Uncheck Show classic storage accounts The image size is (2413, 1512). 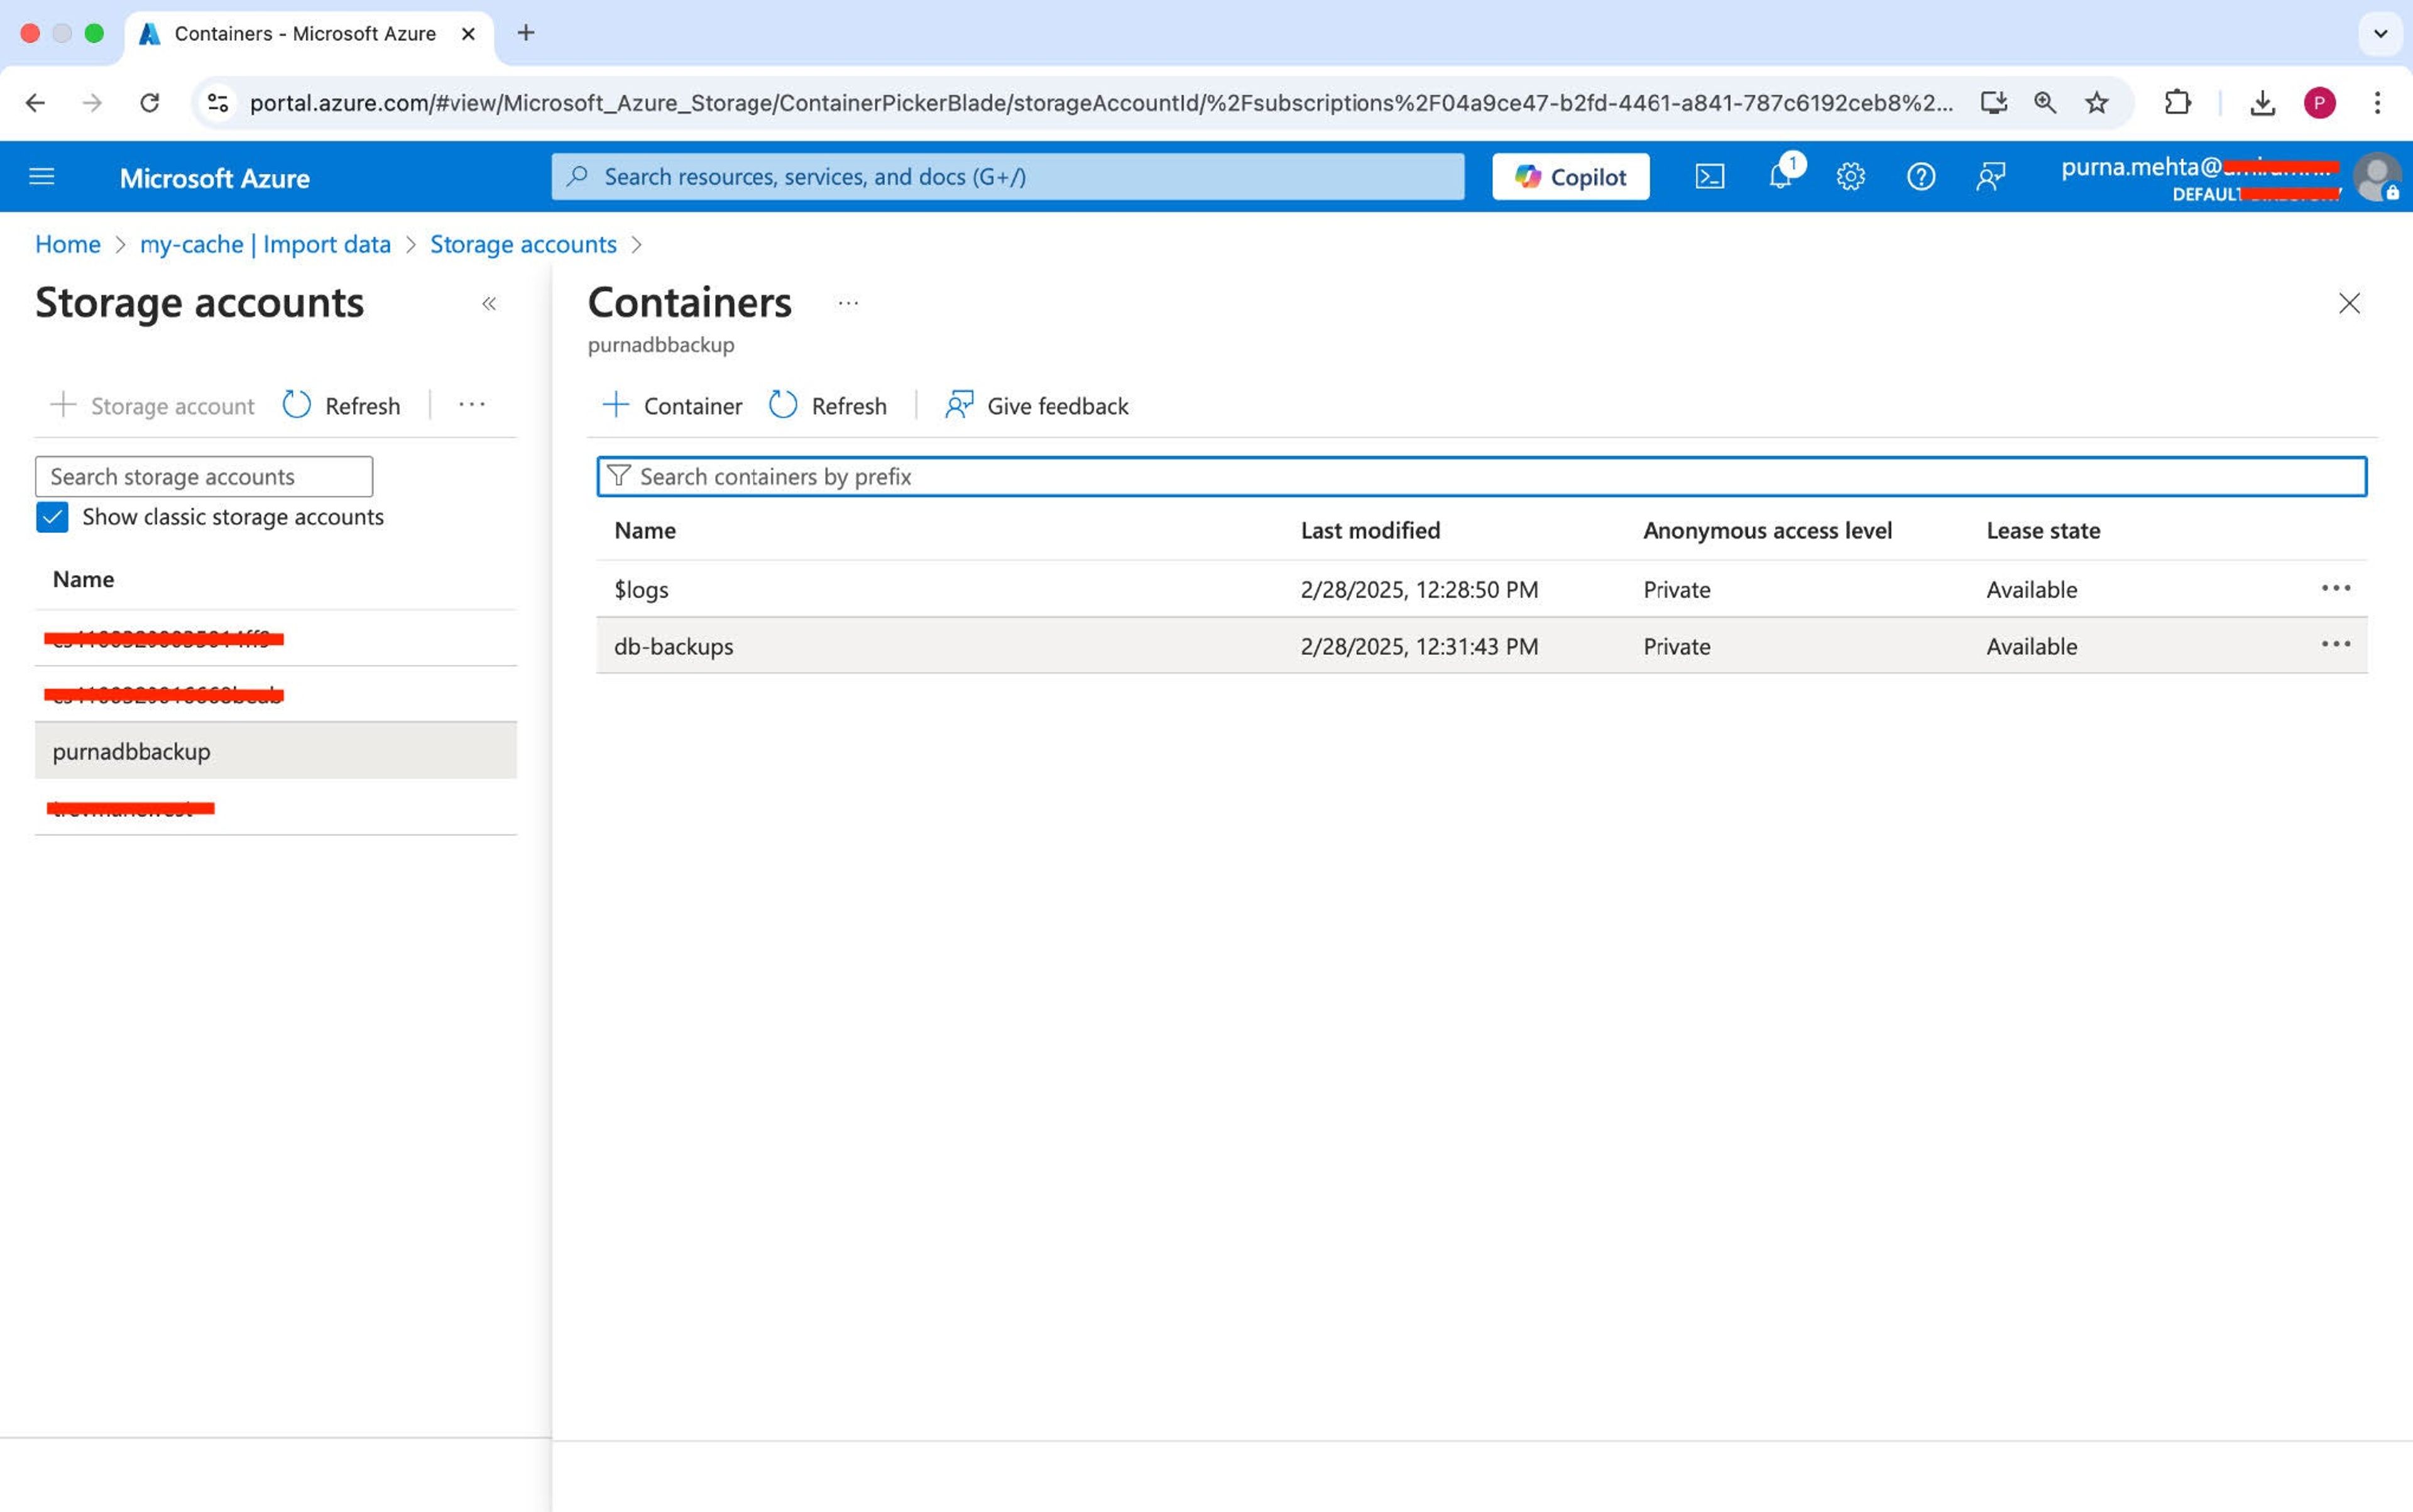52,517
